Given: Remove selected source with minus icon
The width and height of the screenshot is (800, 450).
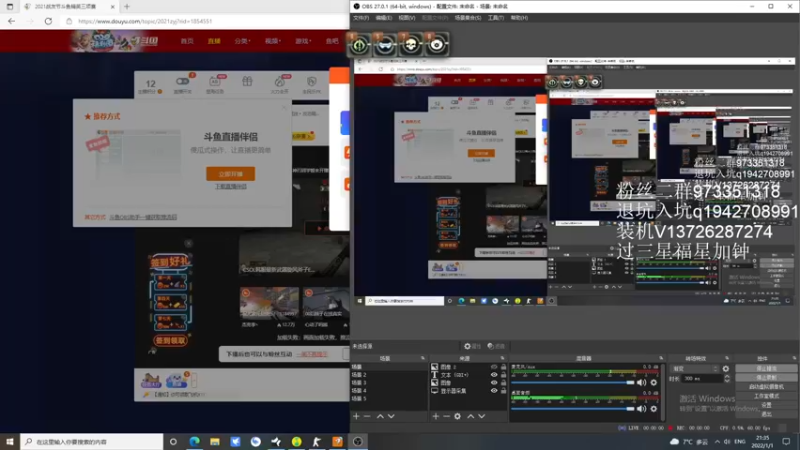Looking at the screenshot, I should click(446, 416).
